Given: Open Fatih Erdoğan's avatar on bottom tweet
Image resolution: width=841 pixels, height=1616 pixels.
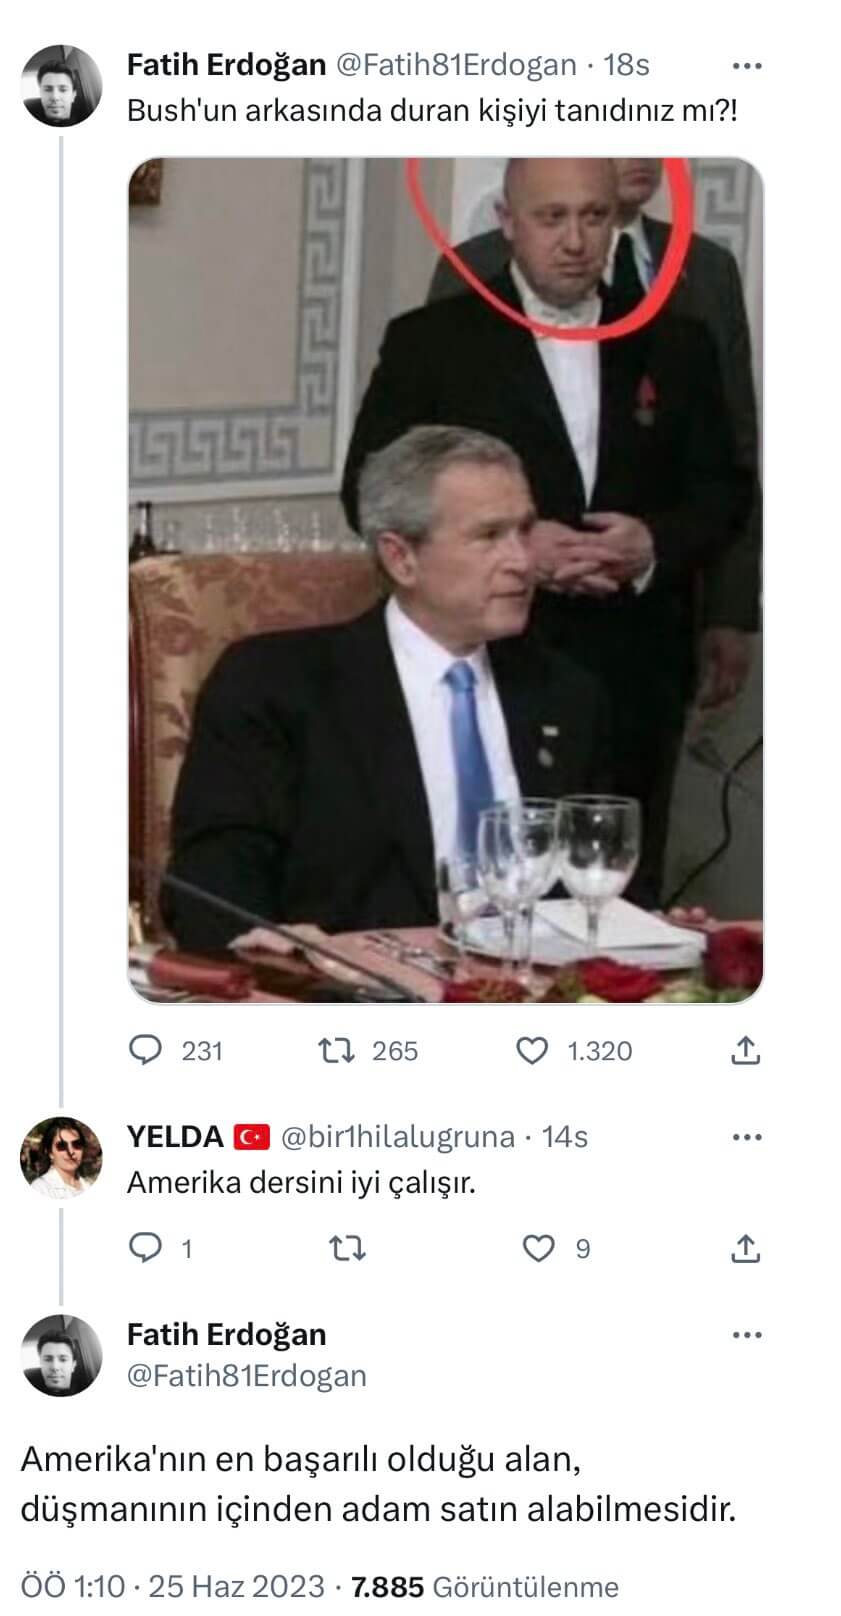Looking at the screenshot, I should (62, 1355).
